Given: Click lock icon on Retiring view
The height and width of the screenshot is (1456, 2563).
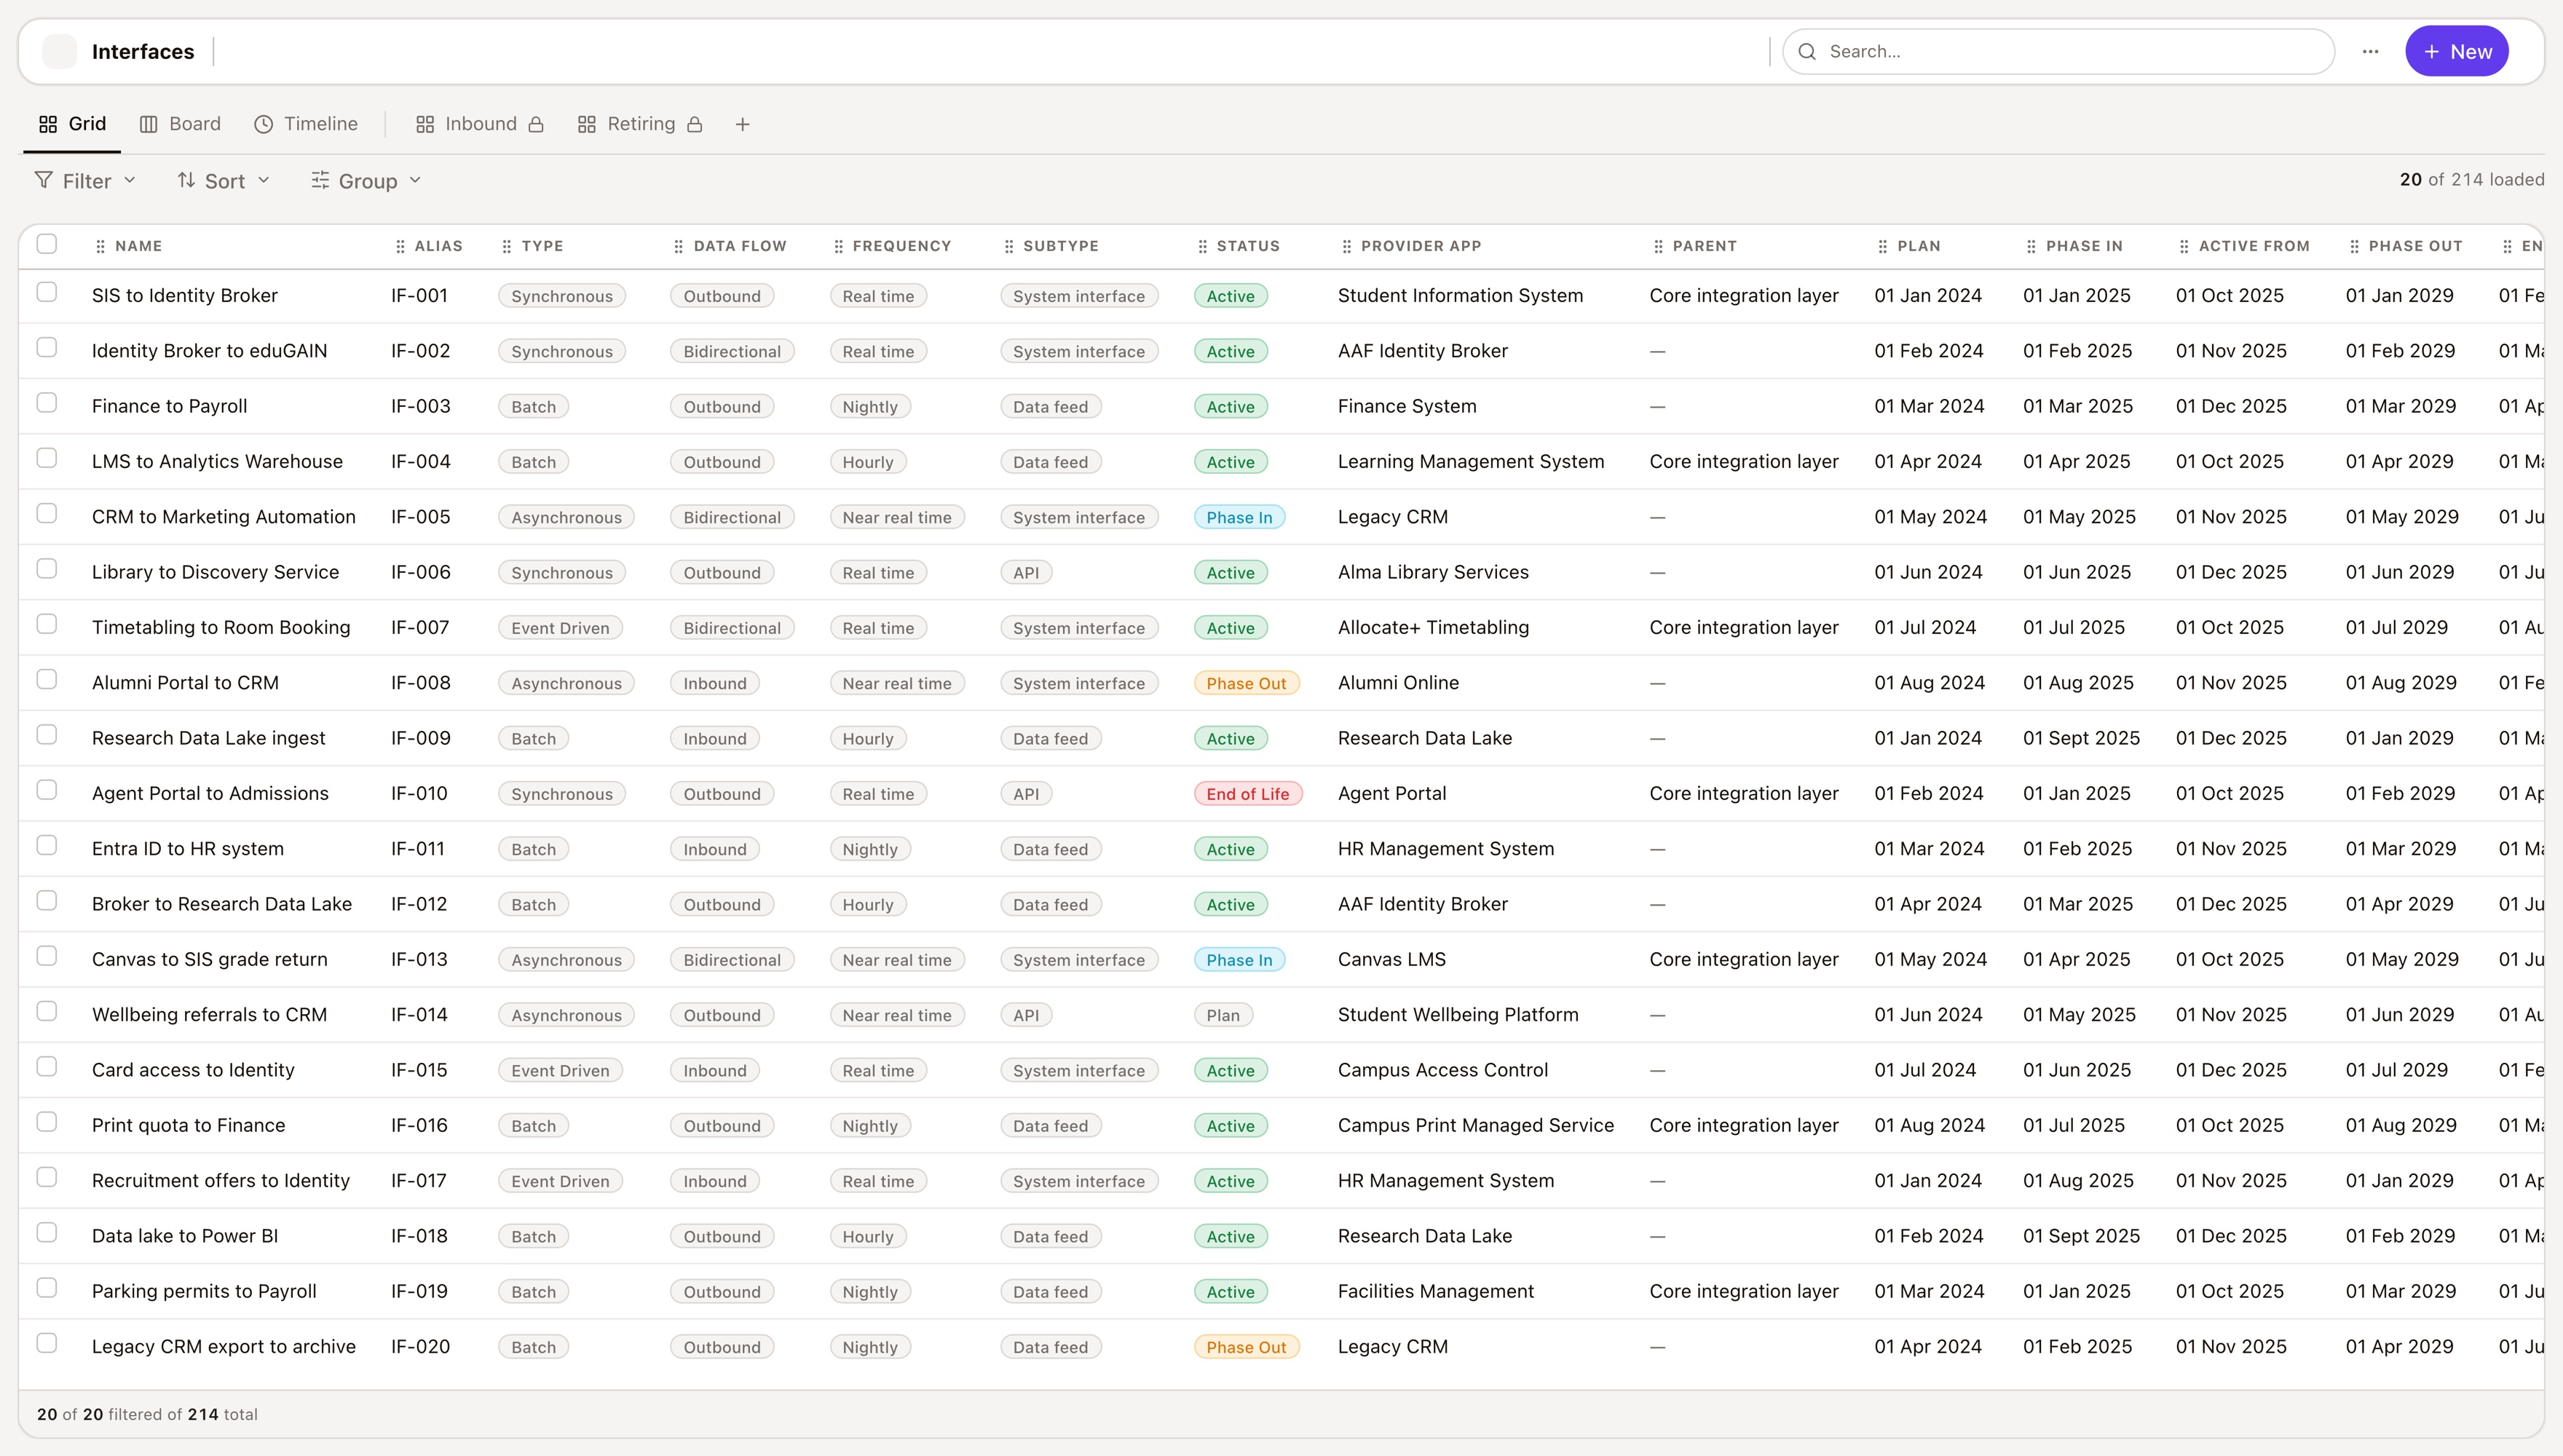Looking at the screenshot, I should click(695, 124).
